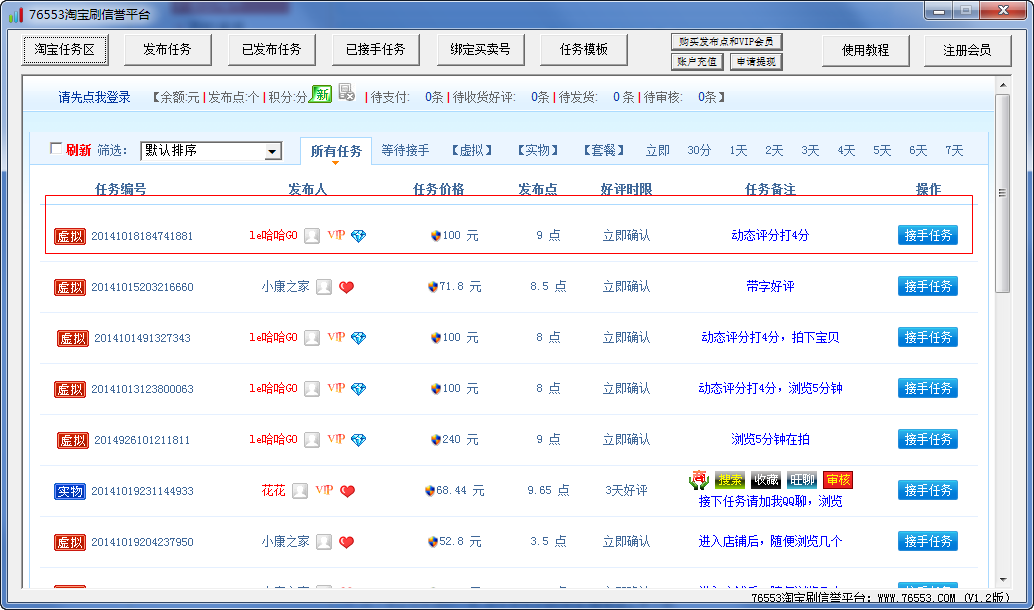Click the green 新 badge beside 积分
The width and height of the screenshot is (1034, 610).
point(322,92)
